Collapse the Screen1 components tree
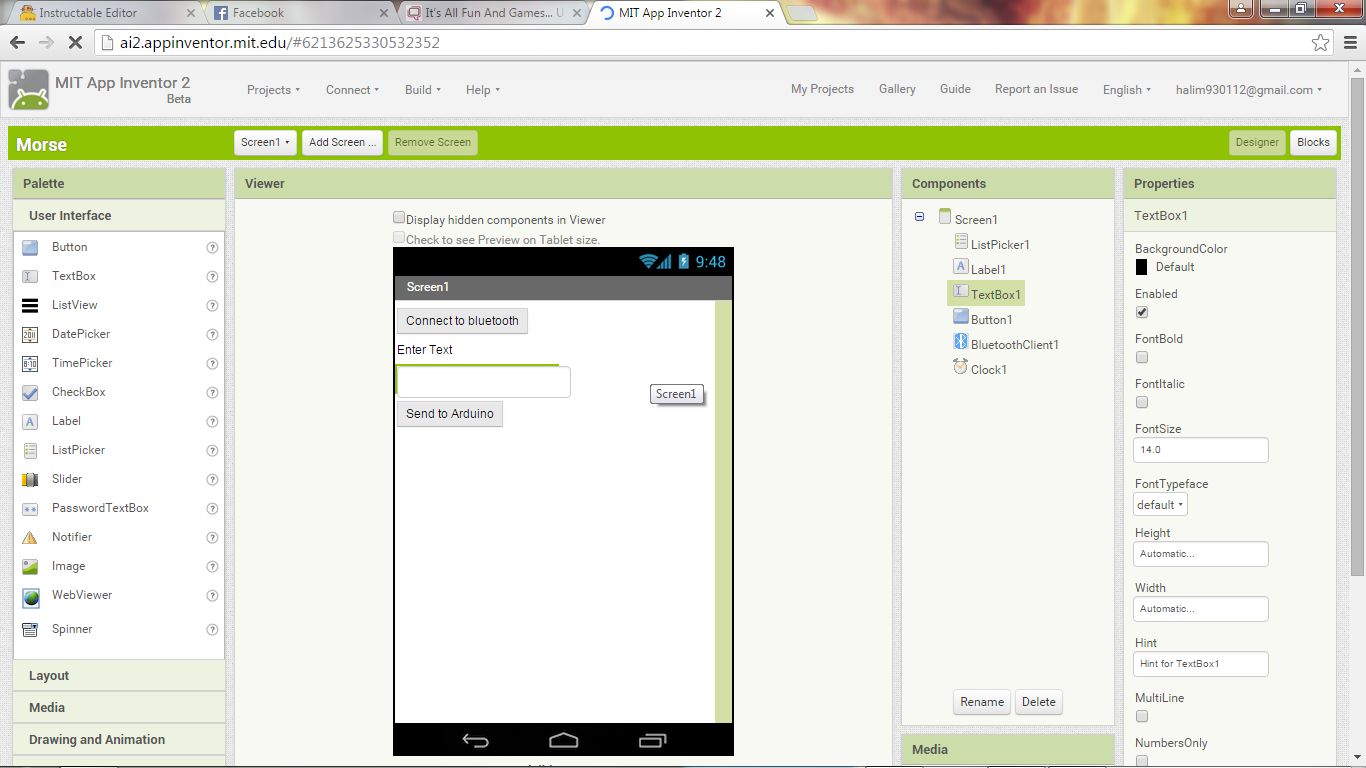 tap(919, 217)
